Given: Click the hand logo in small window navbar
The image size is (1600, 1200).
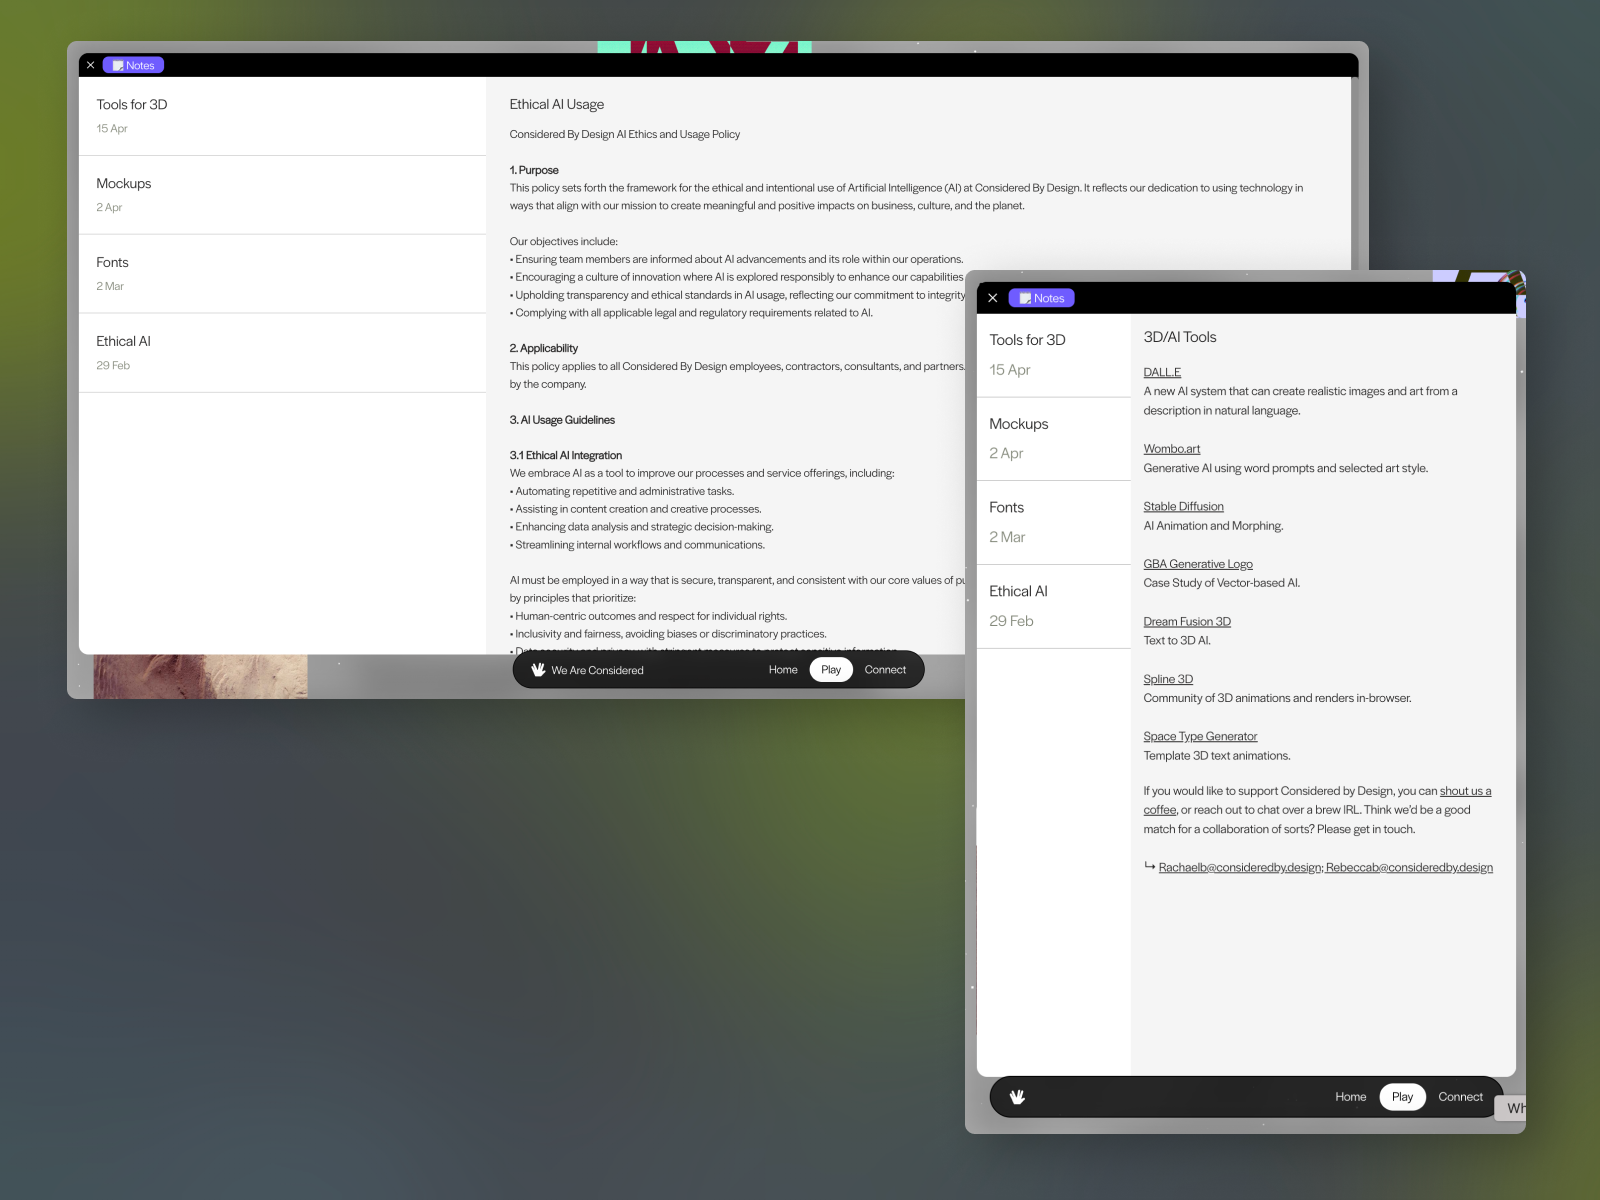Looking at the screenshot, I should (1017, 1097).
